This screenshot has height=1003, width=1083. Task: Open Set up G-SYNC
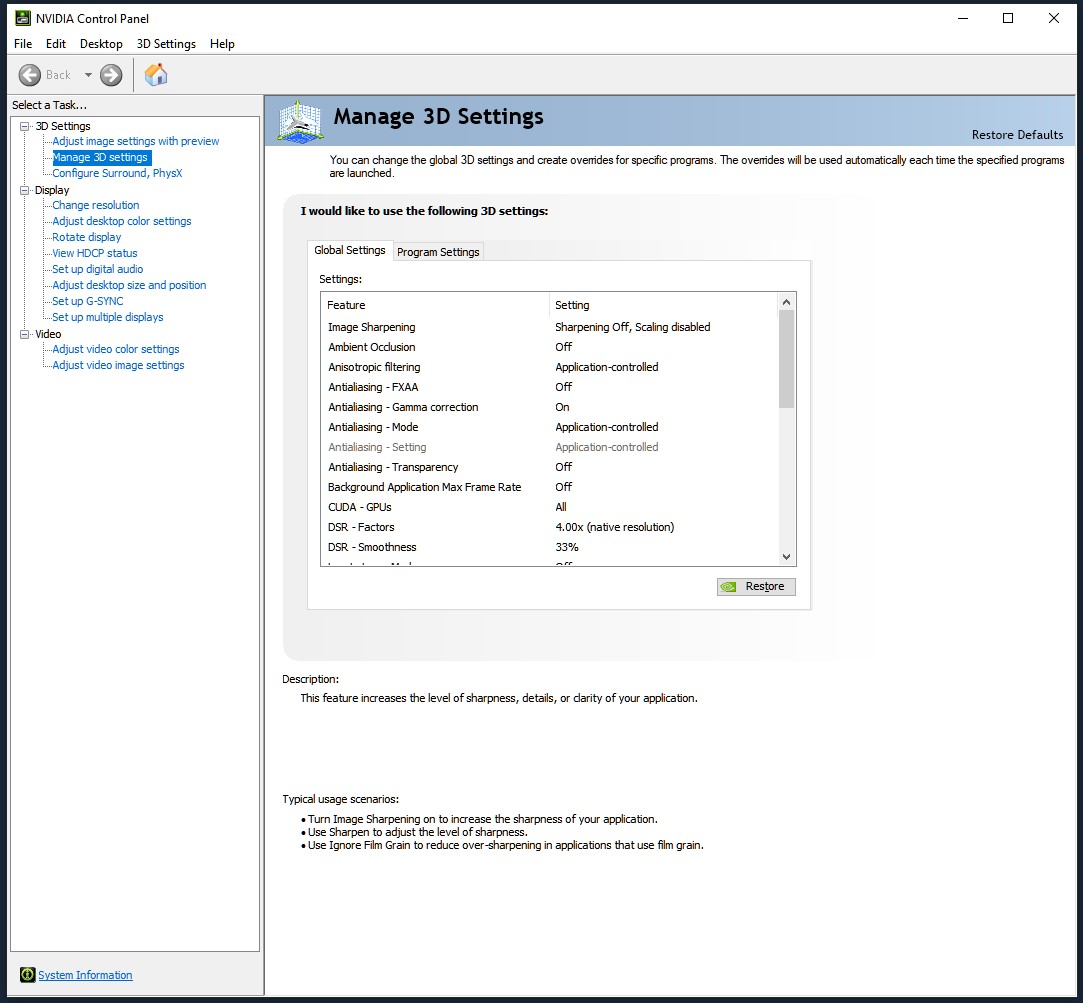click(x=88, y=300)
